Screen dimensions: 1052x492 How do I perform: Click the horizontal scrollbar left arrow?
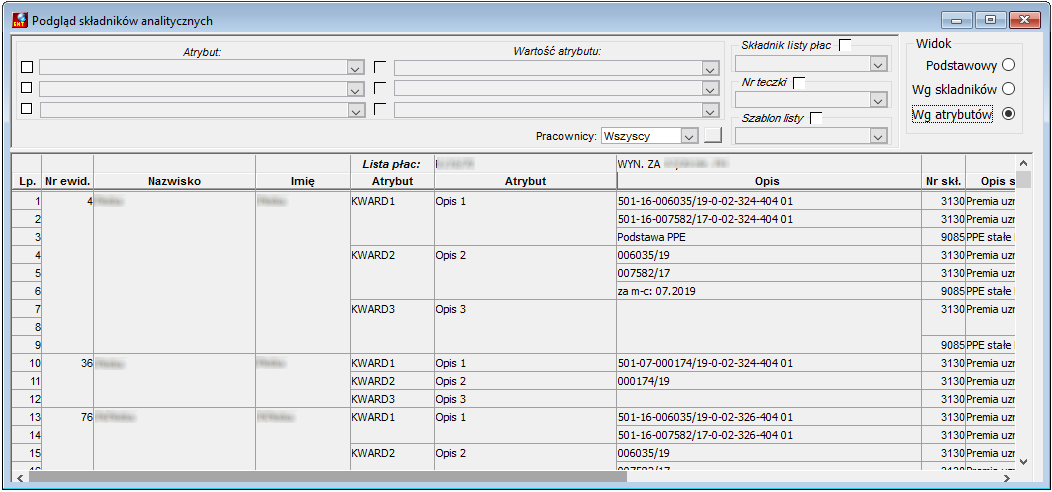(20, 478)
